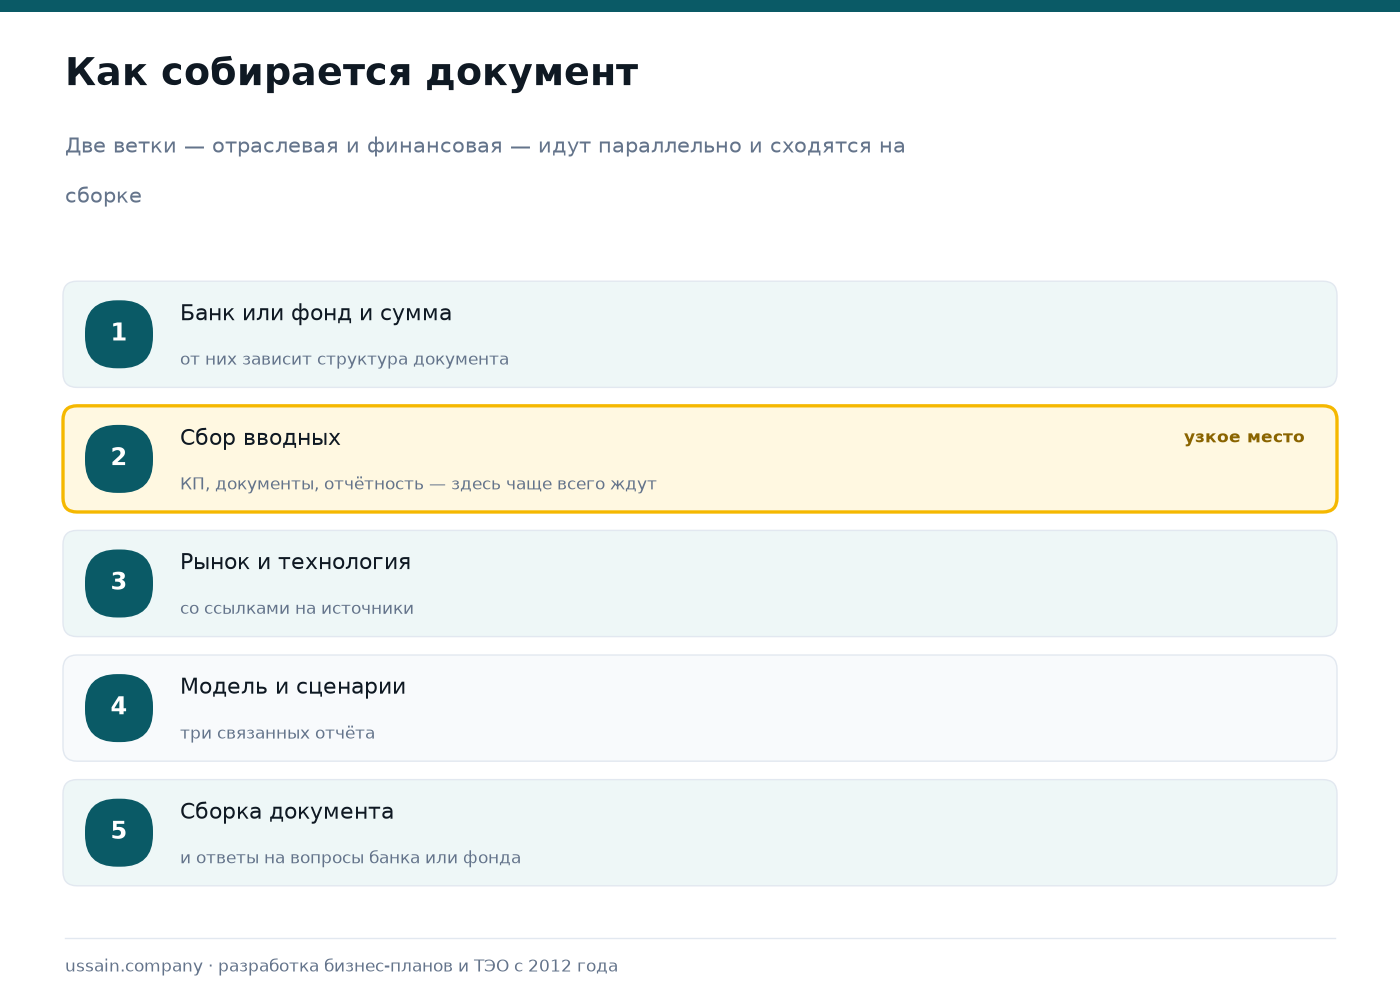Click the 'Модель и сценарии' heading
1400x1000 pixels.
(293, 687)
